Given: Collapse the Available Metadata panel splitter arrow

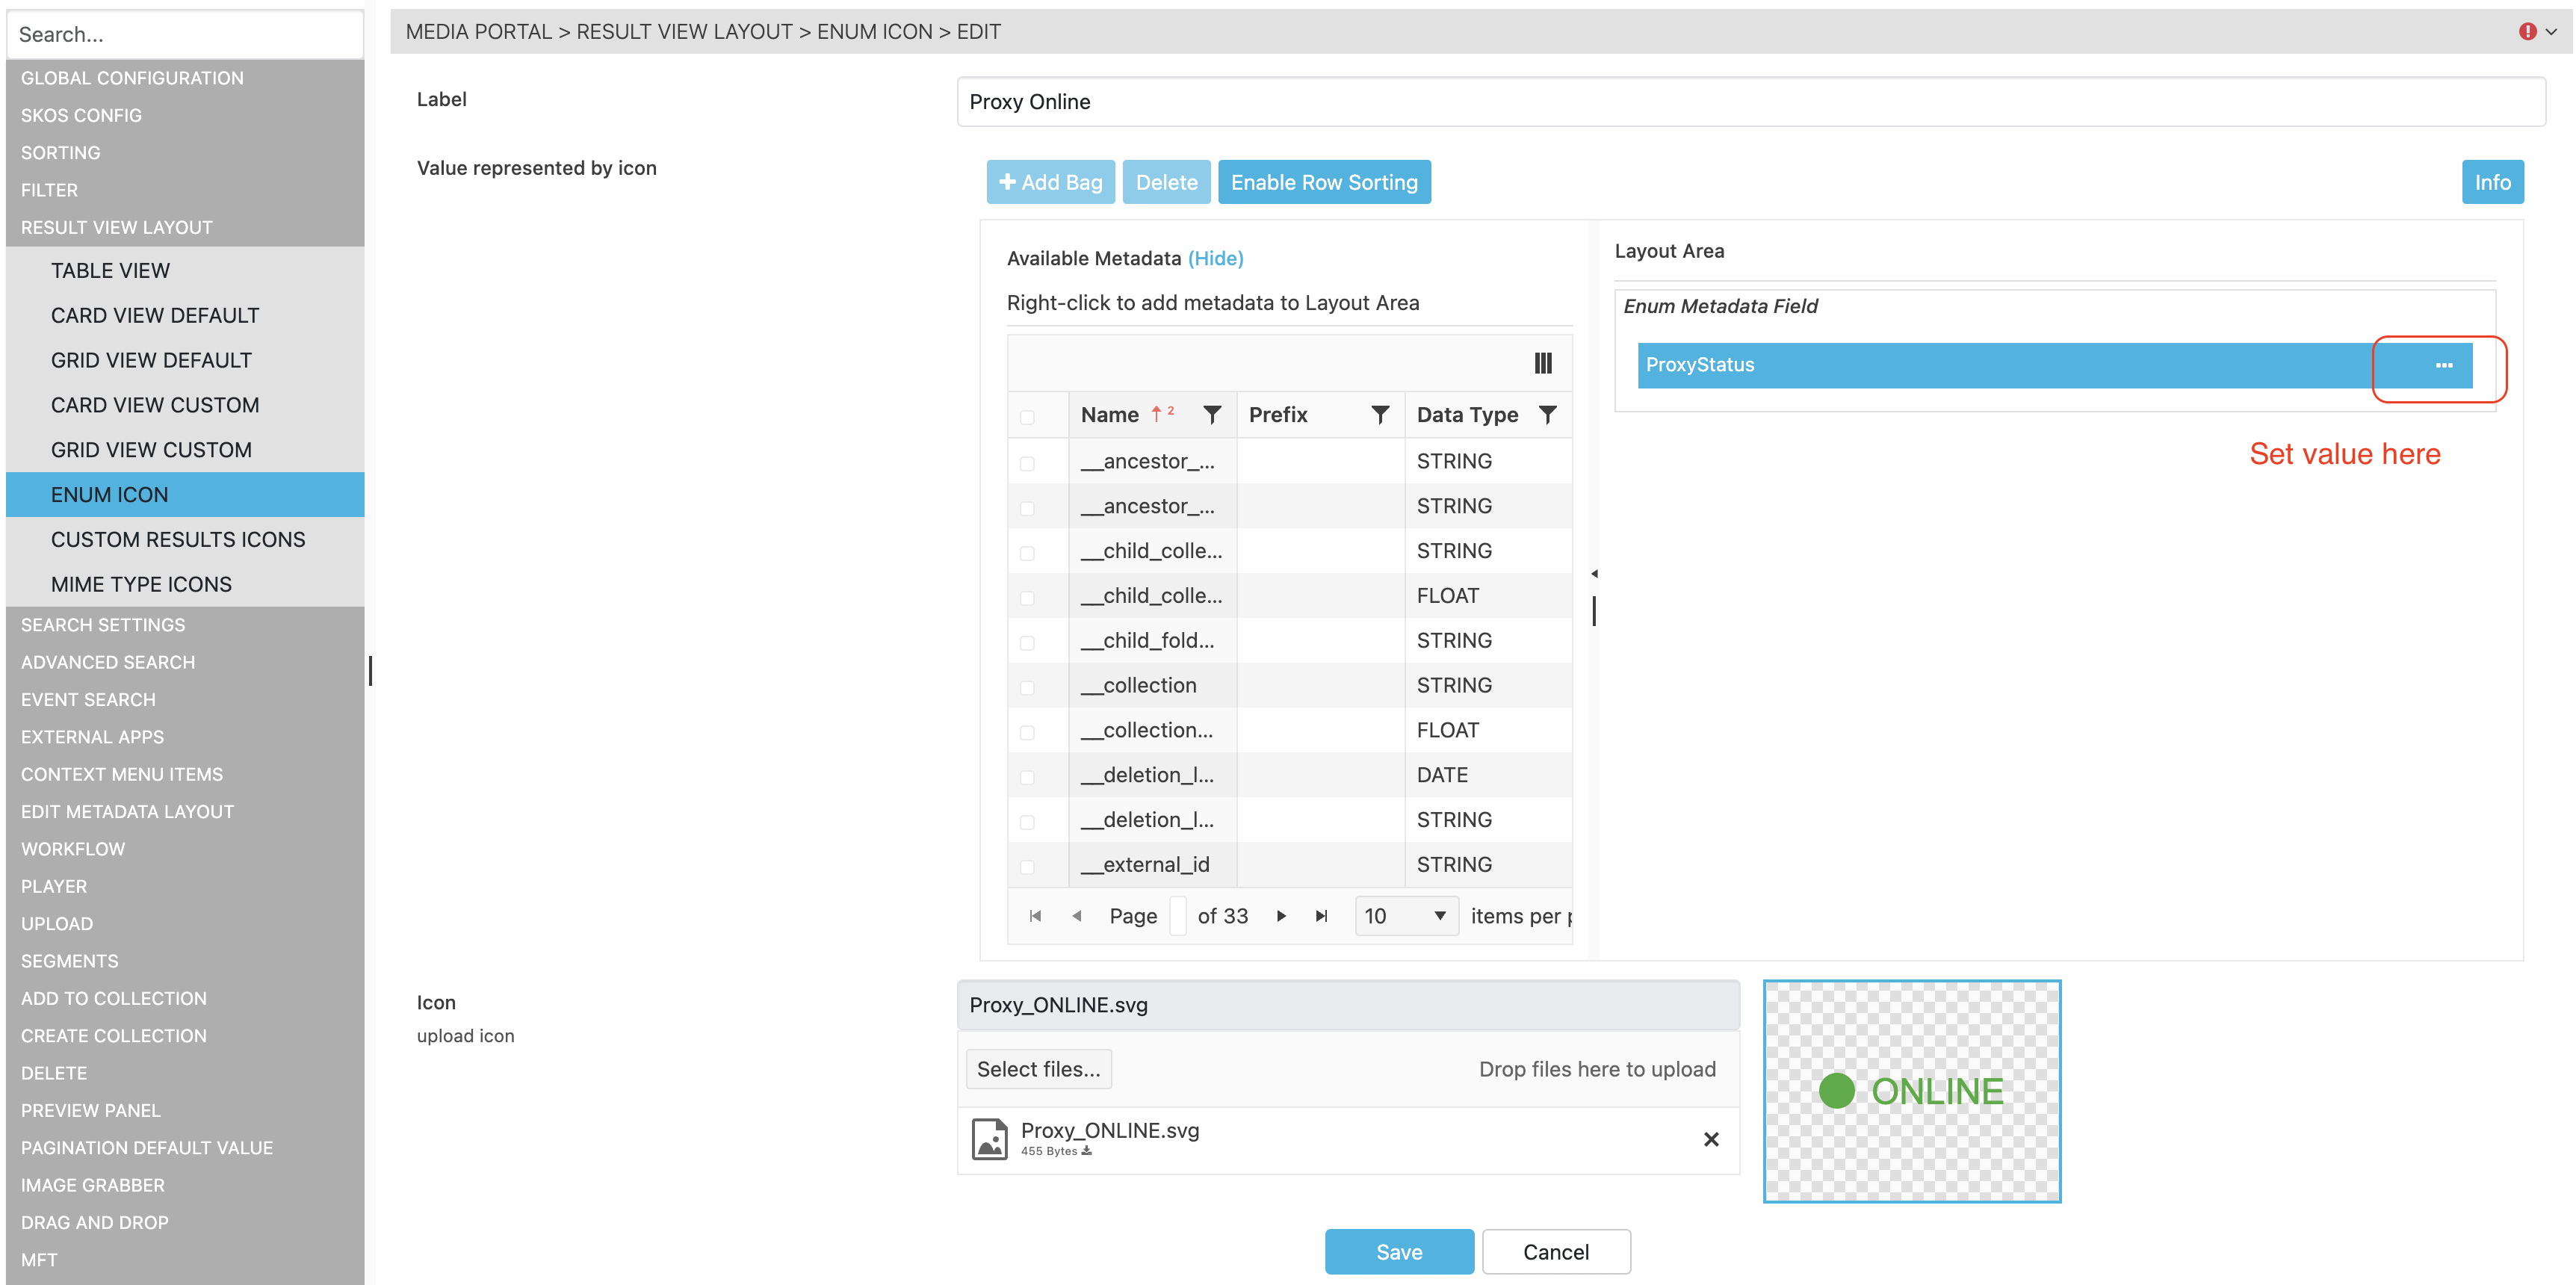Looking at the screenshot, I should pyautogui.click(x=1594, y=574).
